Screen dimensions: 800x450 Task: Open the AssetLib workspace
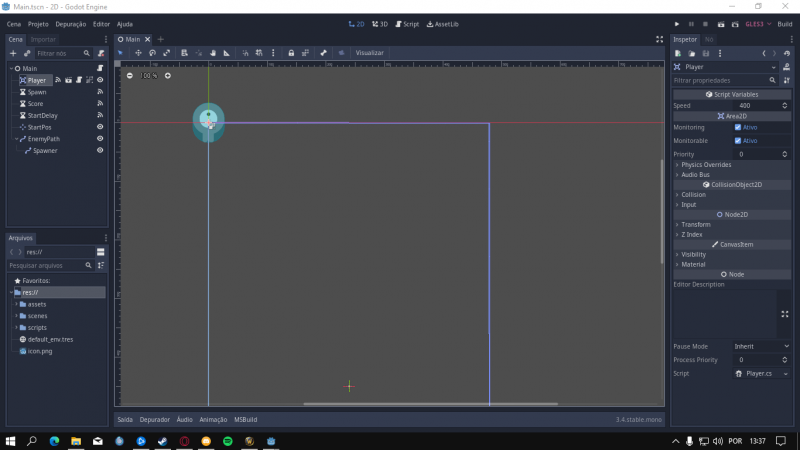coord(443,23)
